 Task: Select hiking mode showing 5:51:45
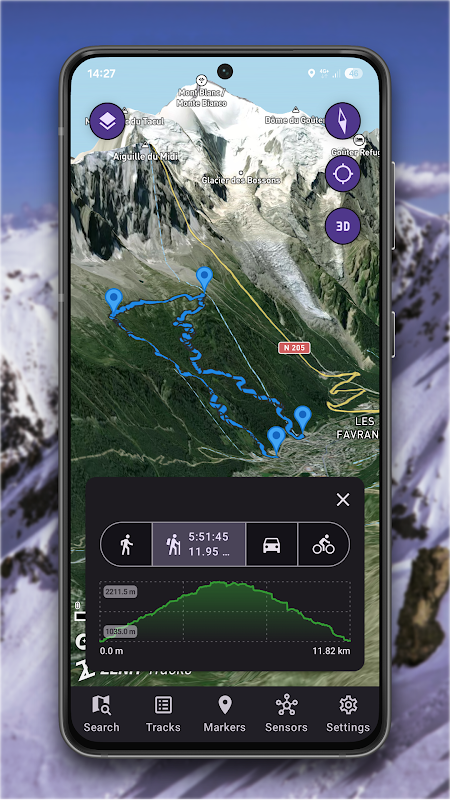tap(199, 544)
